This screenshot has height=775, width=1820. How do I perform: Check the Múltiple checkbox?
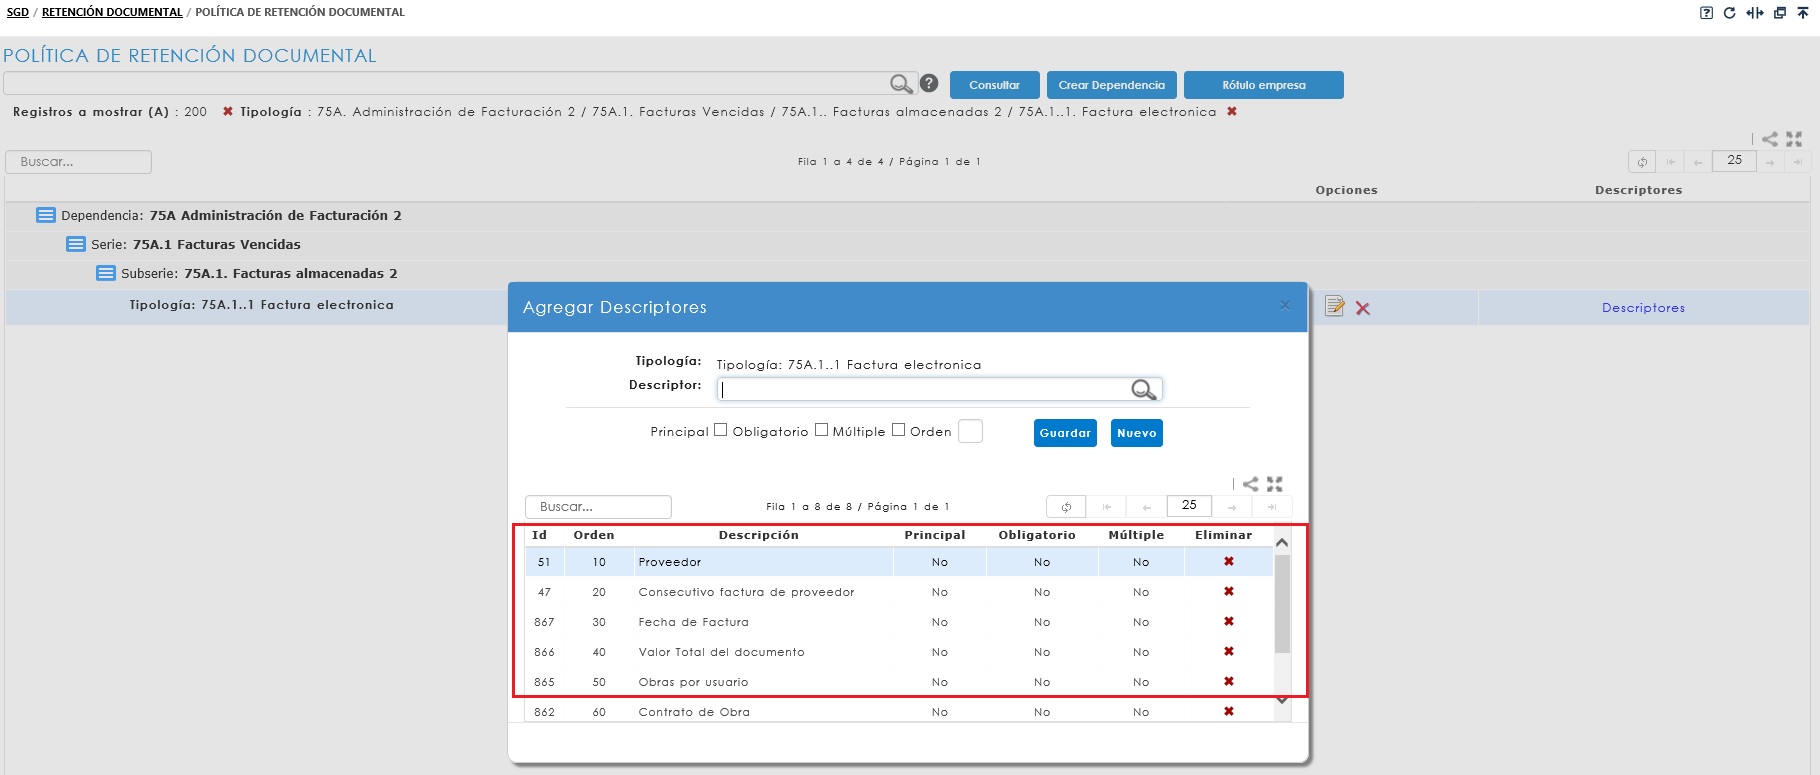(x=898, y=430)
